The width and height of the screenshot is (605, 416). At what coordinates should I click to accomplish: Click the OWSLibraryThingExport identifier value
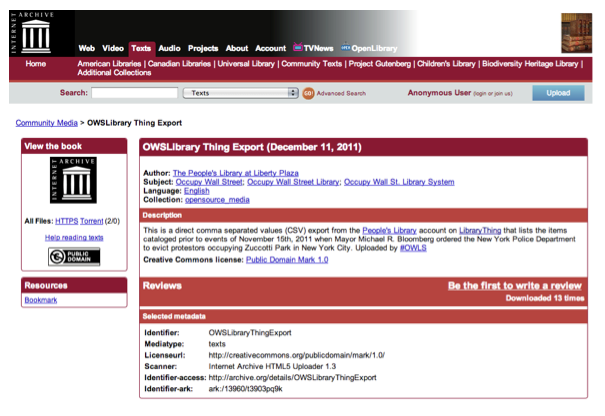[x=250, y=333]
